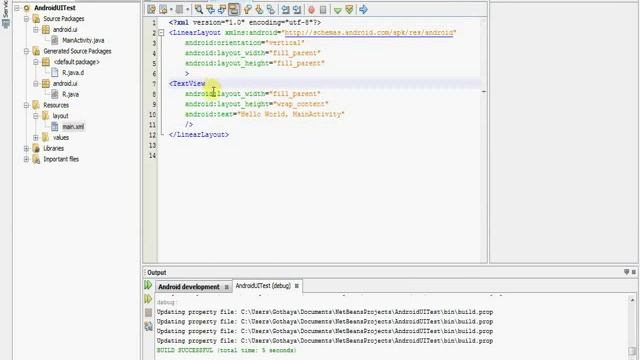The image size is (640, 360).
Task: Collapse the Source Packages node
Action: [x=26, y=19]
